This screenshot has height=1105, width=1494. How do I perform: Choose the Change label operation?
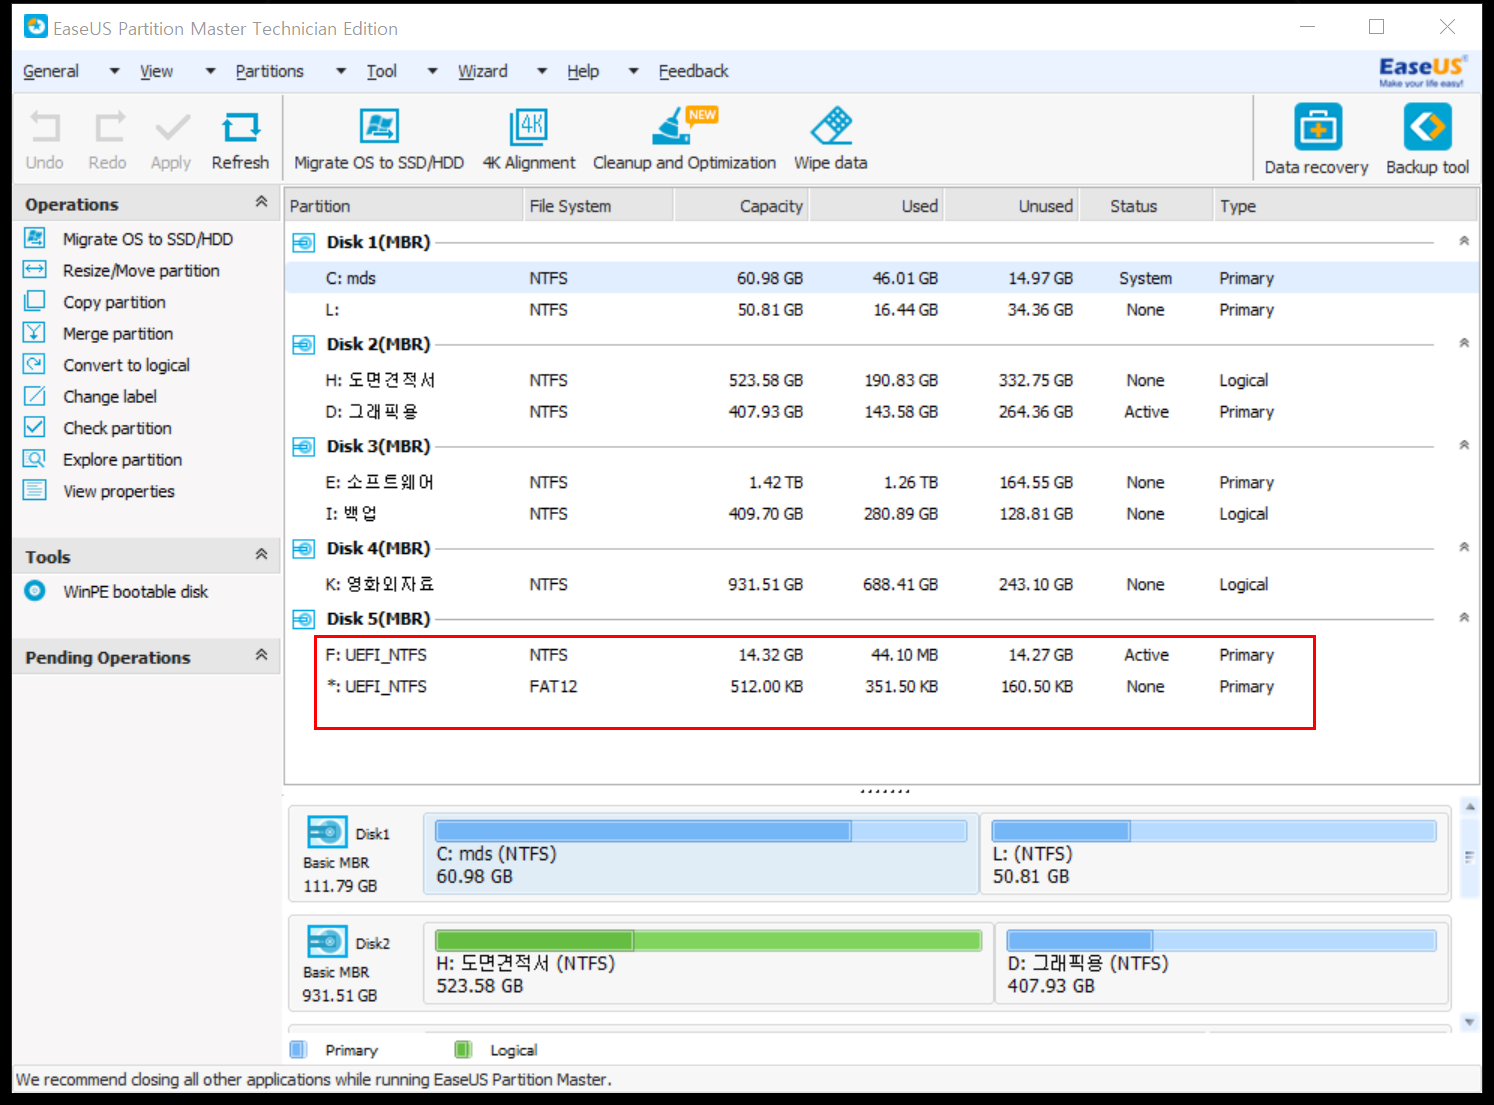tap(110, 397)
